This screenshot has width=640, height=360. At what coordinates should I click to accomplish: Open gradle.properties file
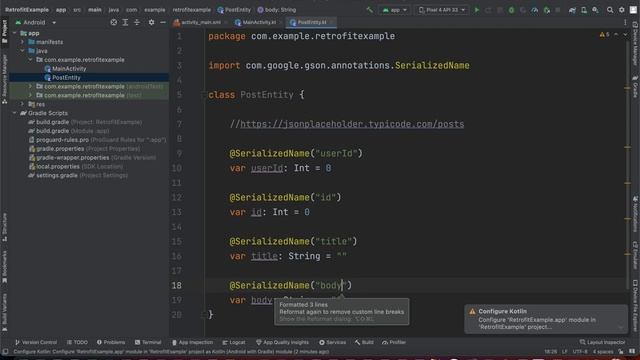pyautogui.click(x=84, y=149)
